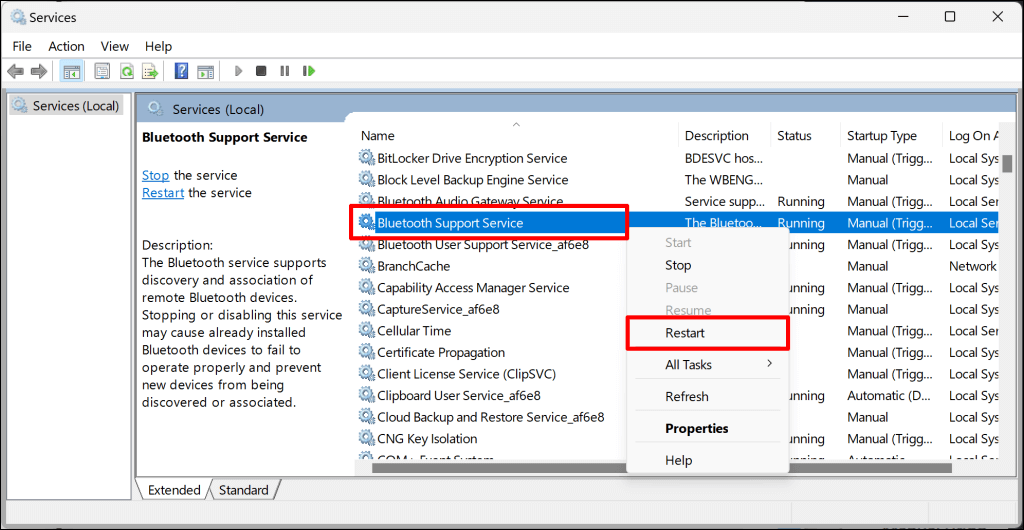Select the Clipboard User Service_af6e8 name
This screenshot has width=1024, height=530.
[458, 396]
